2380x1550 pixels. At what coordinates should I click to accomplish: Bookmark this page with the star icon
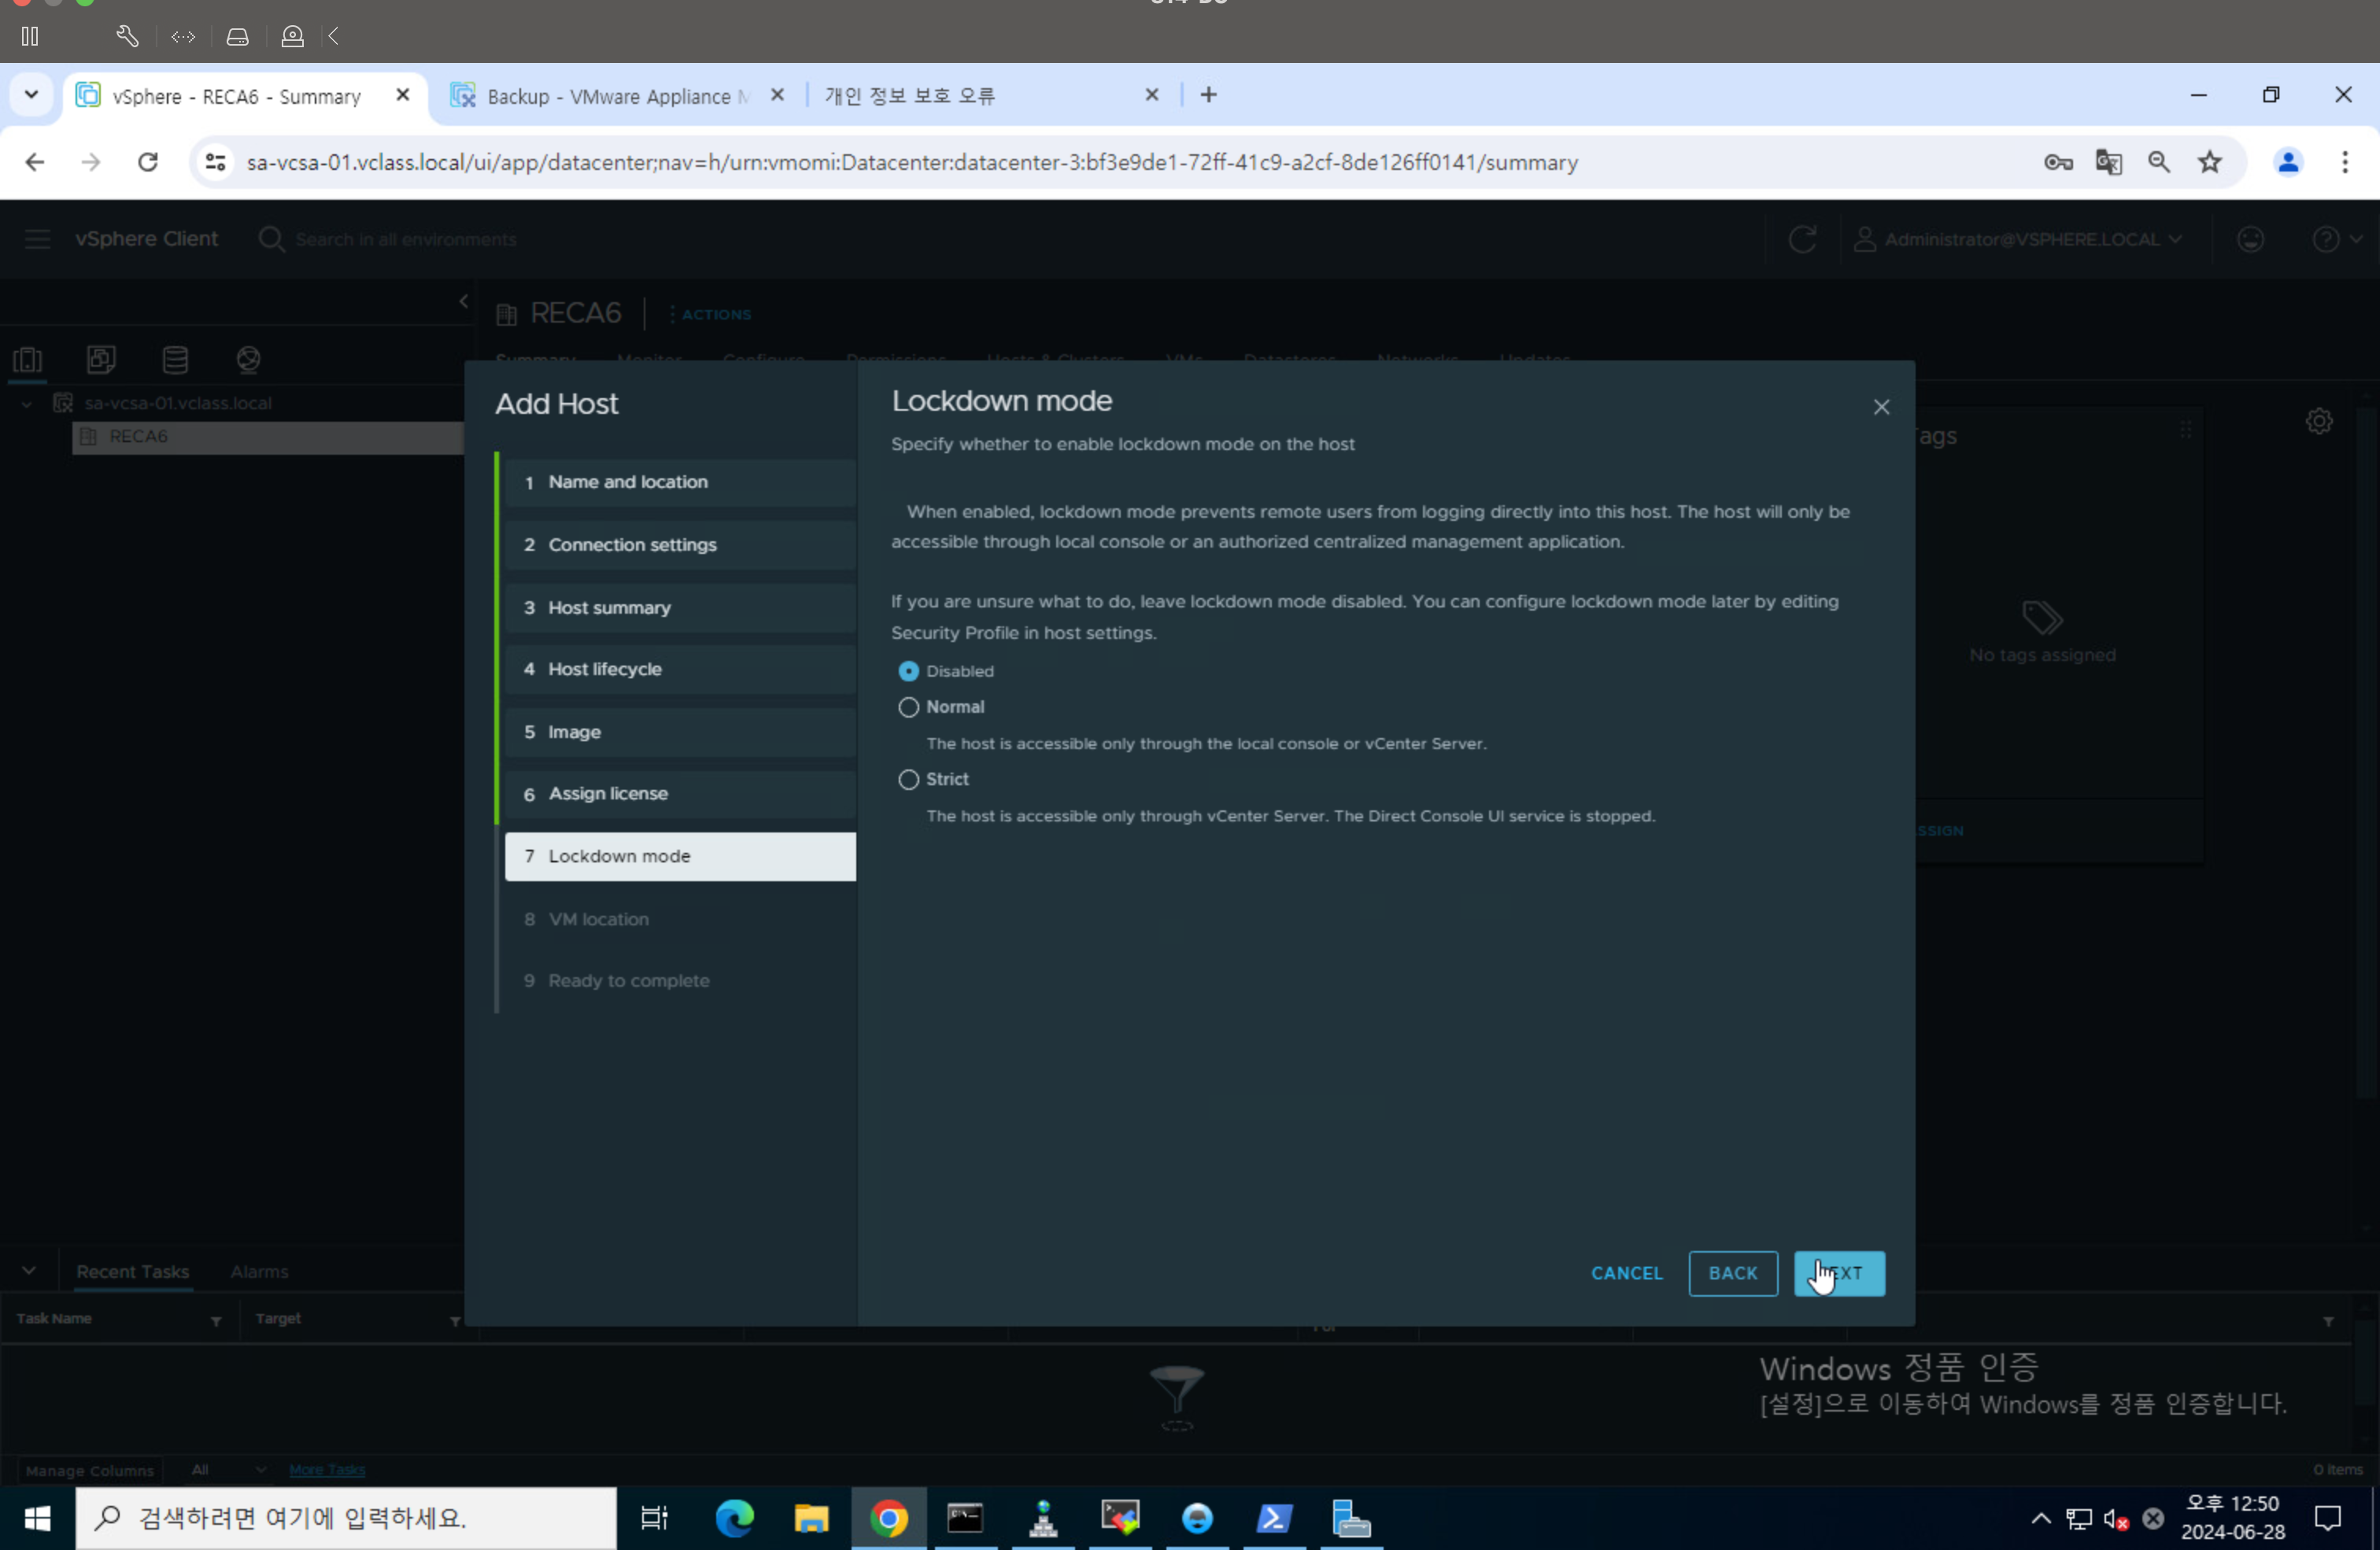(2209, 162)
